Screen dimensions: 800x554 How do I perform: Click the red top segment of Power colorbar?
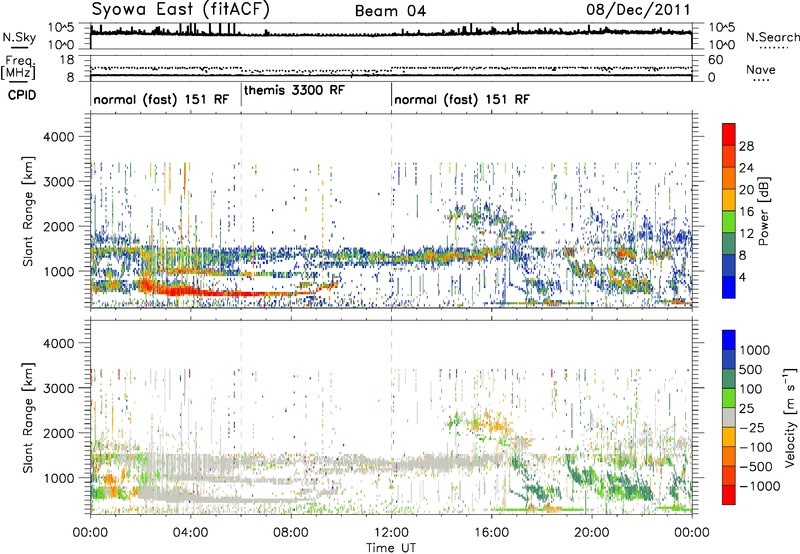coord(729,134)
